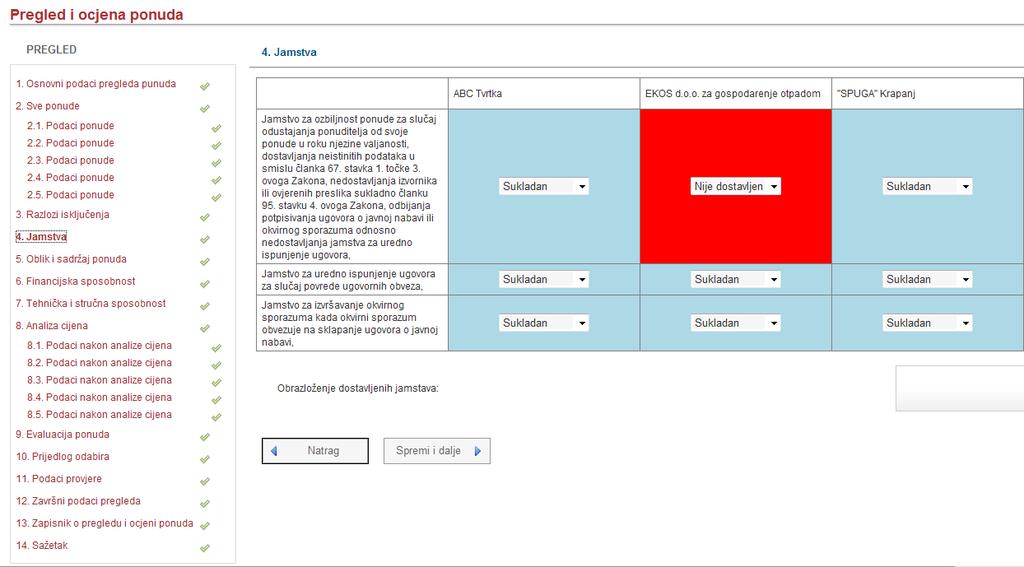Go to step 5. Oblik i sadržaj ponuda
This screenshot has height=567, width=1024.
point(71,259)
